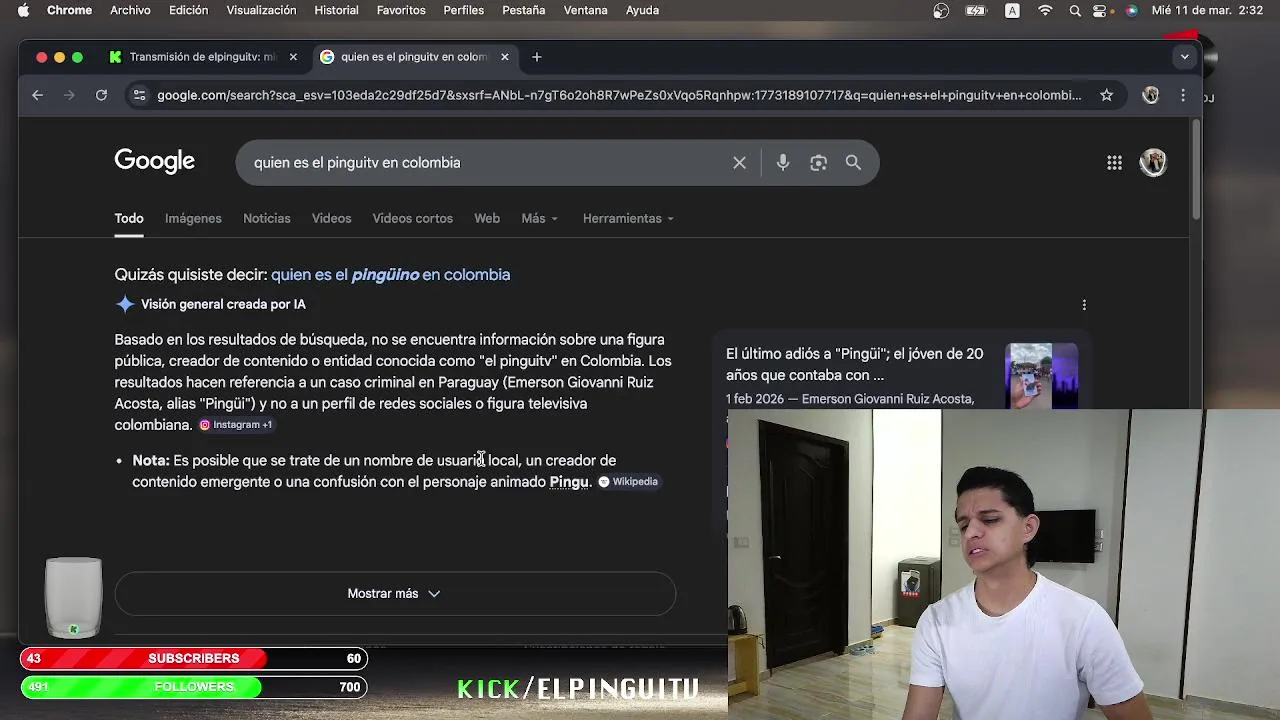1280x720 pixels.
Task: Open Siri from the menu bar
Action: pos(1131,10)
